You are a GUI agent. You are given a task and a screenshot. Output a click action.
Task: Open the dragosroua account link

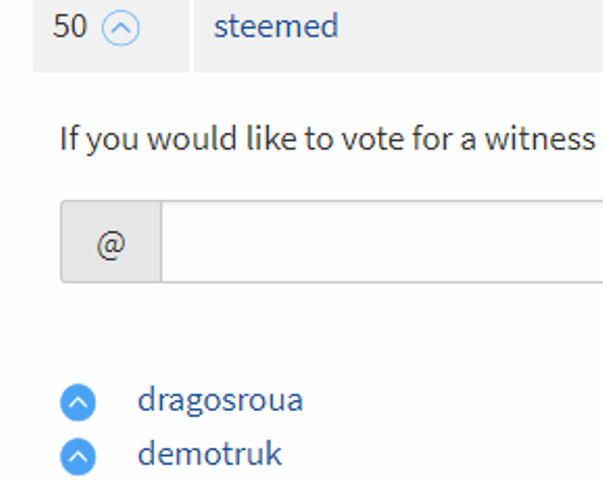pos(220,401)
